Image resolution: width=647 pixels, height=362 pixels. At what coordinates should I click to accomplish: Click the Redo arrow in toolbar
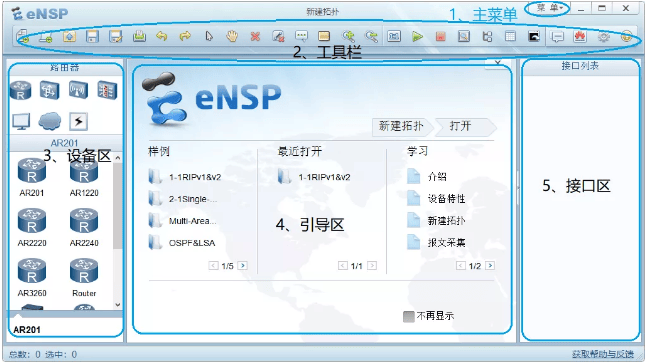click(185, 36)
